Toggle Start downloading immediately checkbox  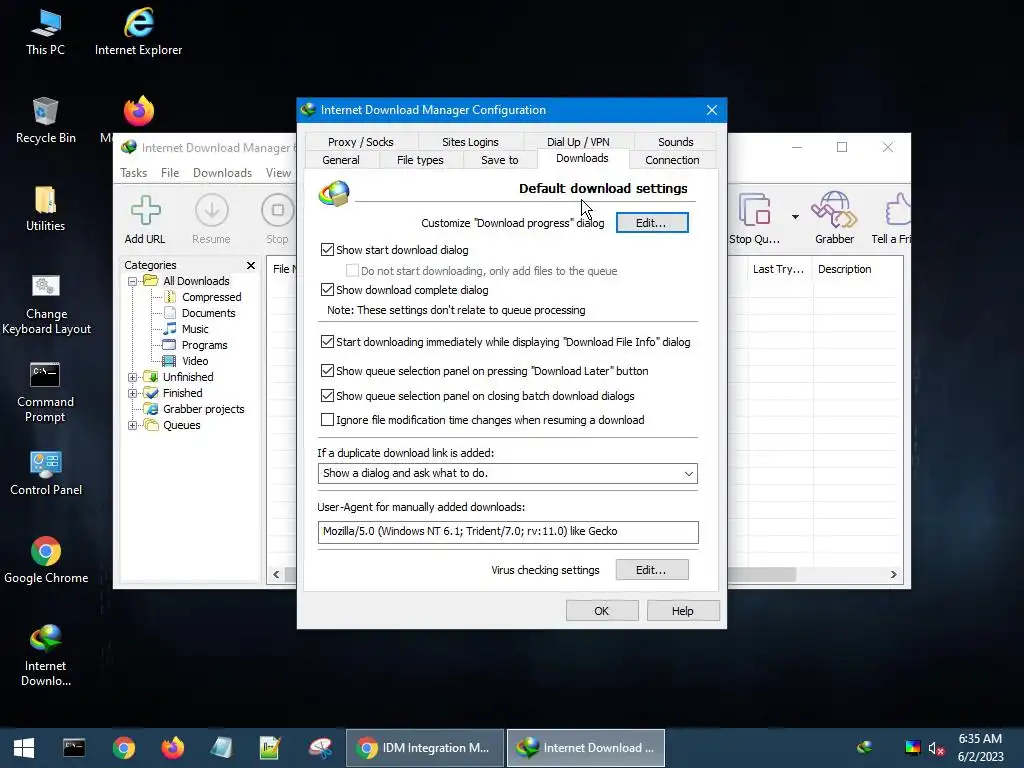coord(327,342)
